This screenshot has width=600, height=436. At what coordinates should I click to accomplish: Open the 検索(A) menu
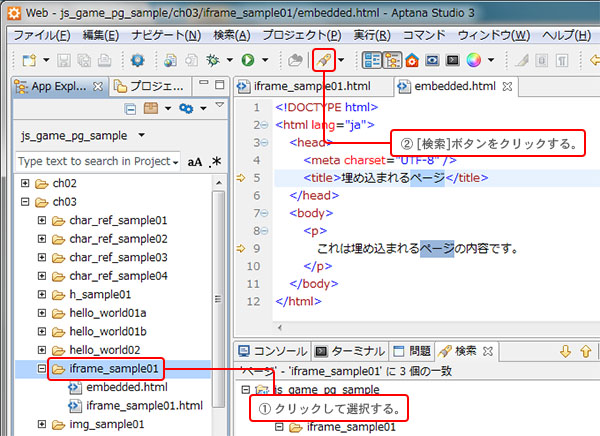(x=232, y=35)
